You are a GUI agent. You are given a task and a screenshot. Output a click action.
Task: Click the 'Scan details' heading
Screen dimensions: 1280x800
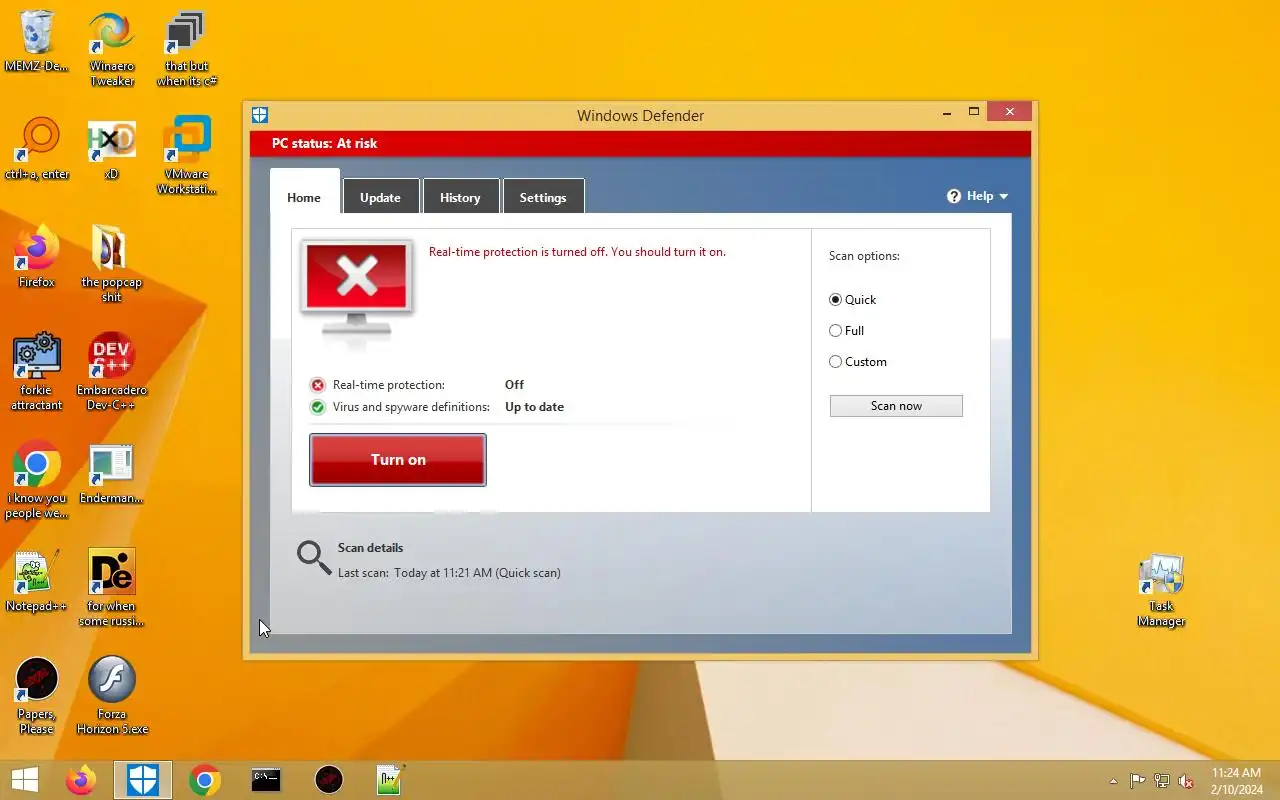click(370, 548)
